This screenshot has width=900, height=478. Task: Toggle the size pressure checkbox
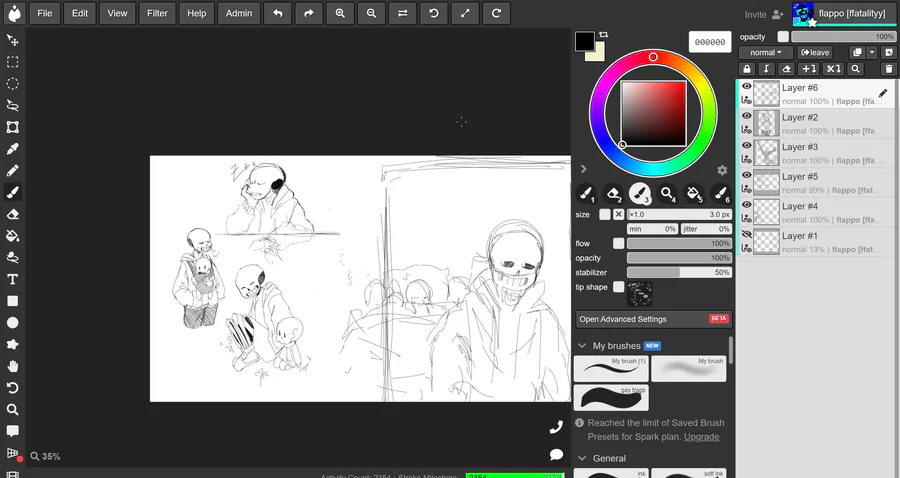[x=605, y=214]
